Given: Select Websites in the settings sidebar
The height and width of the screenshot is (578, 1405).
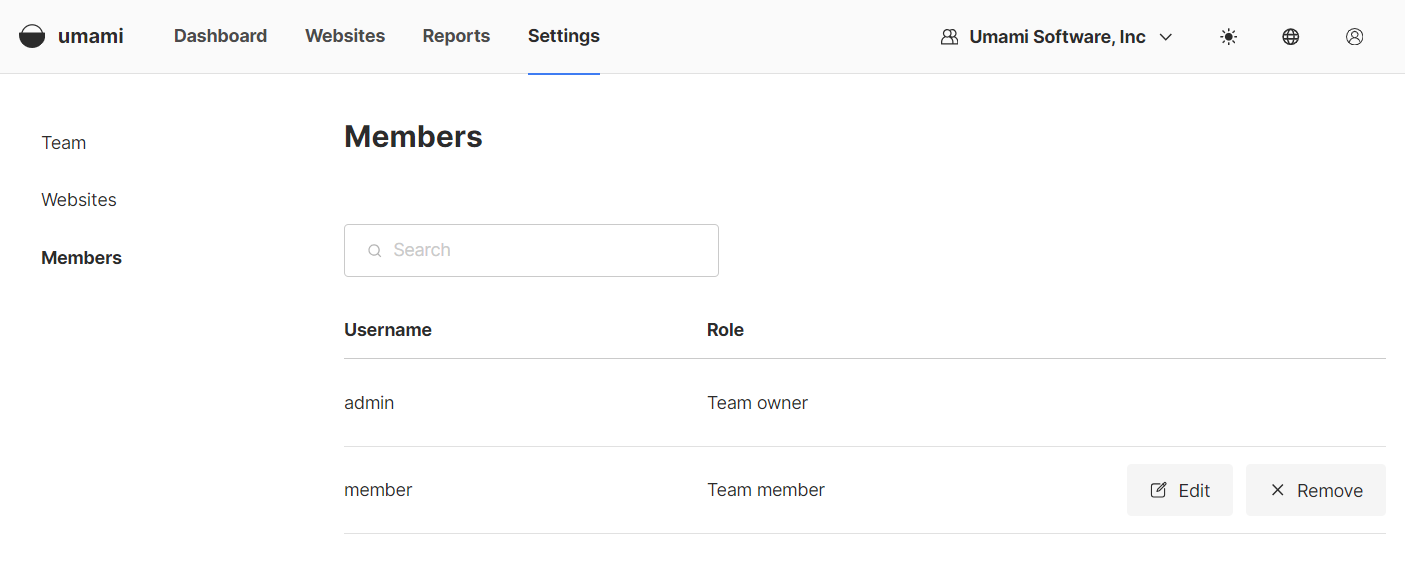Looking at the screenshot, I should pos(79,200).
